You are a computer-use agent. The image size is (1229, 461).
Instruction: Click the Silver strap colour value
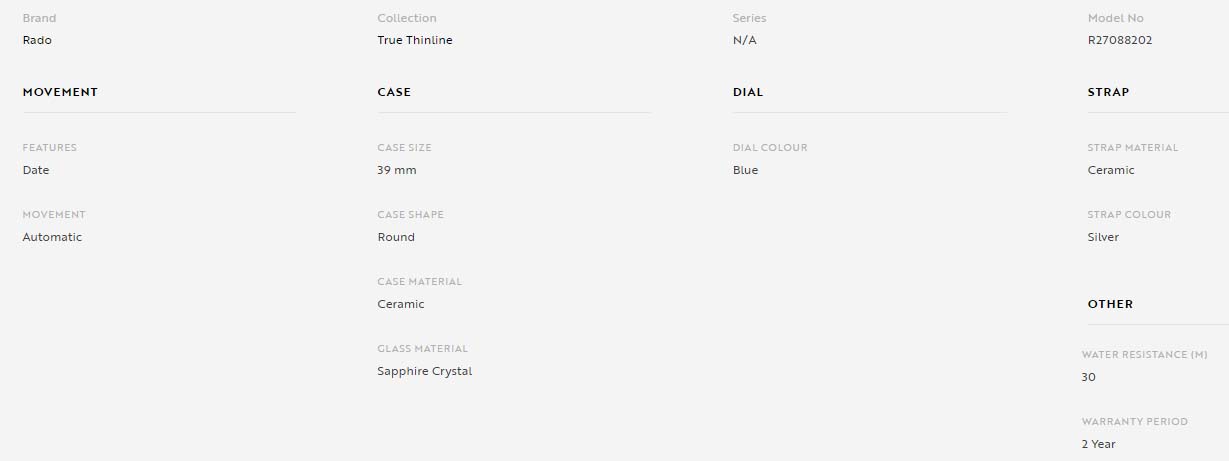coord(1103,237)
